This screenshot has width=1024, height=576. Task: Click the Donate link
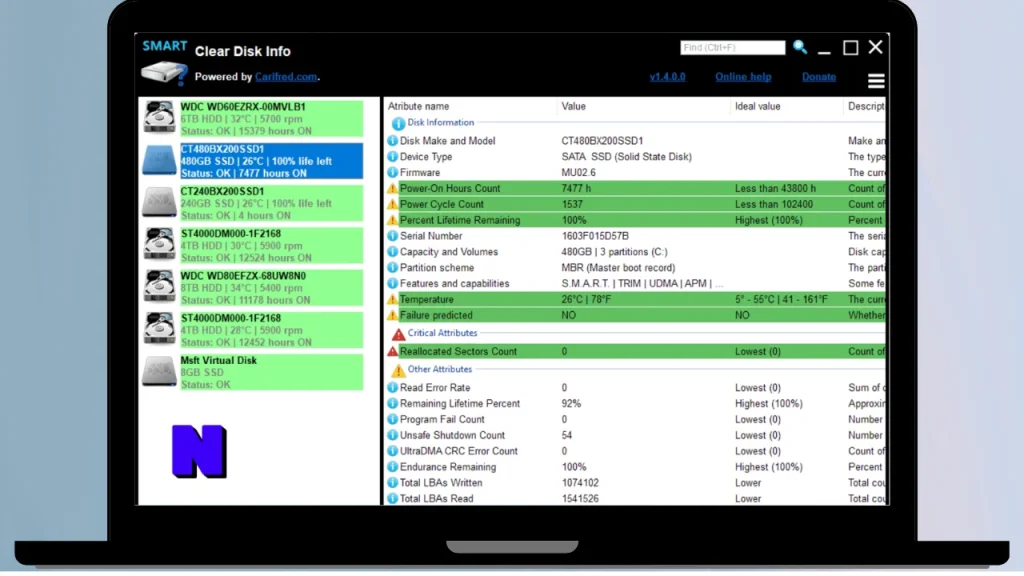tap(819, 76)
